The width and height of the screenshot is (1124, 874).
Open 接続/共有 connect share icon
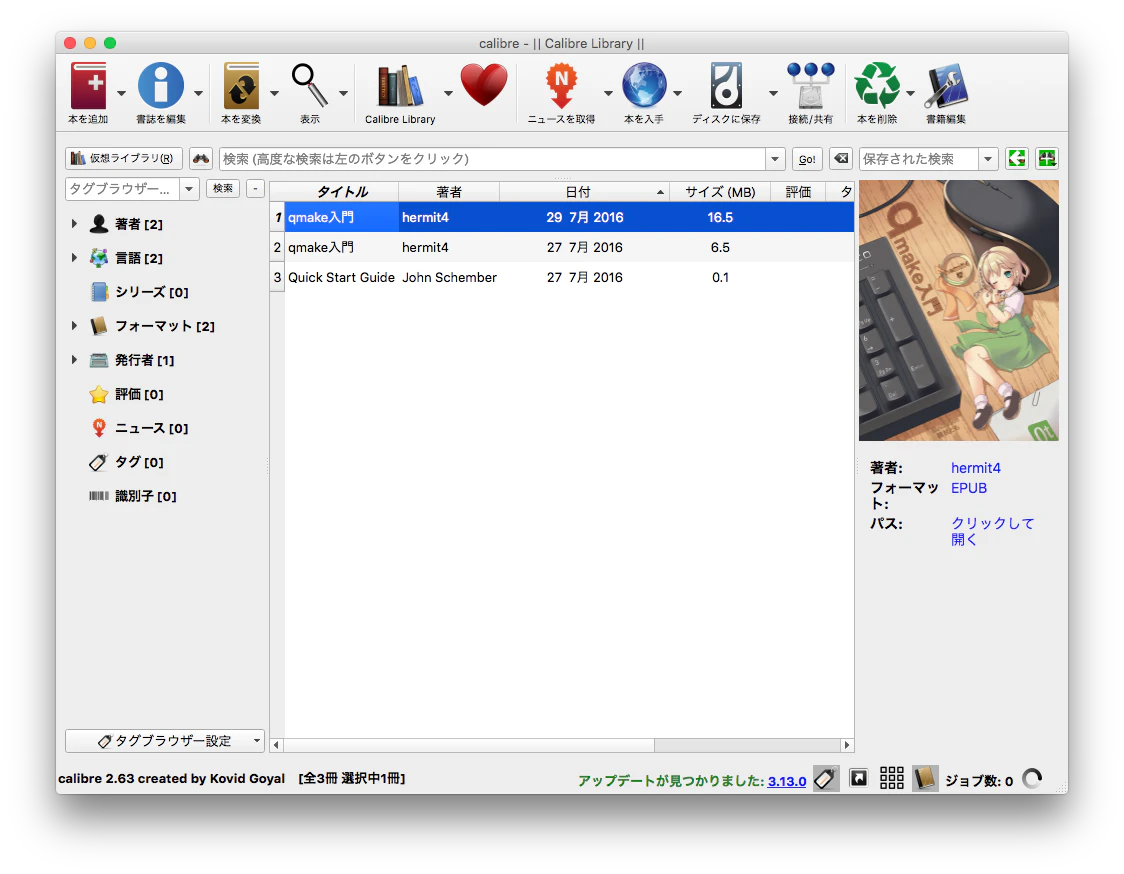coord(811,87)
